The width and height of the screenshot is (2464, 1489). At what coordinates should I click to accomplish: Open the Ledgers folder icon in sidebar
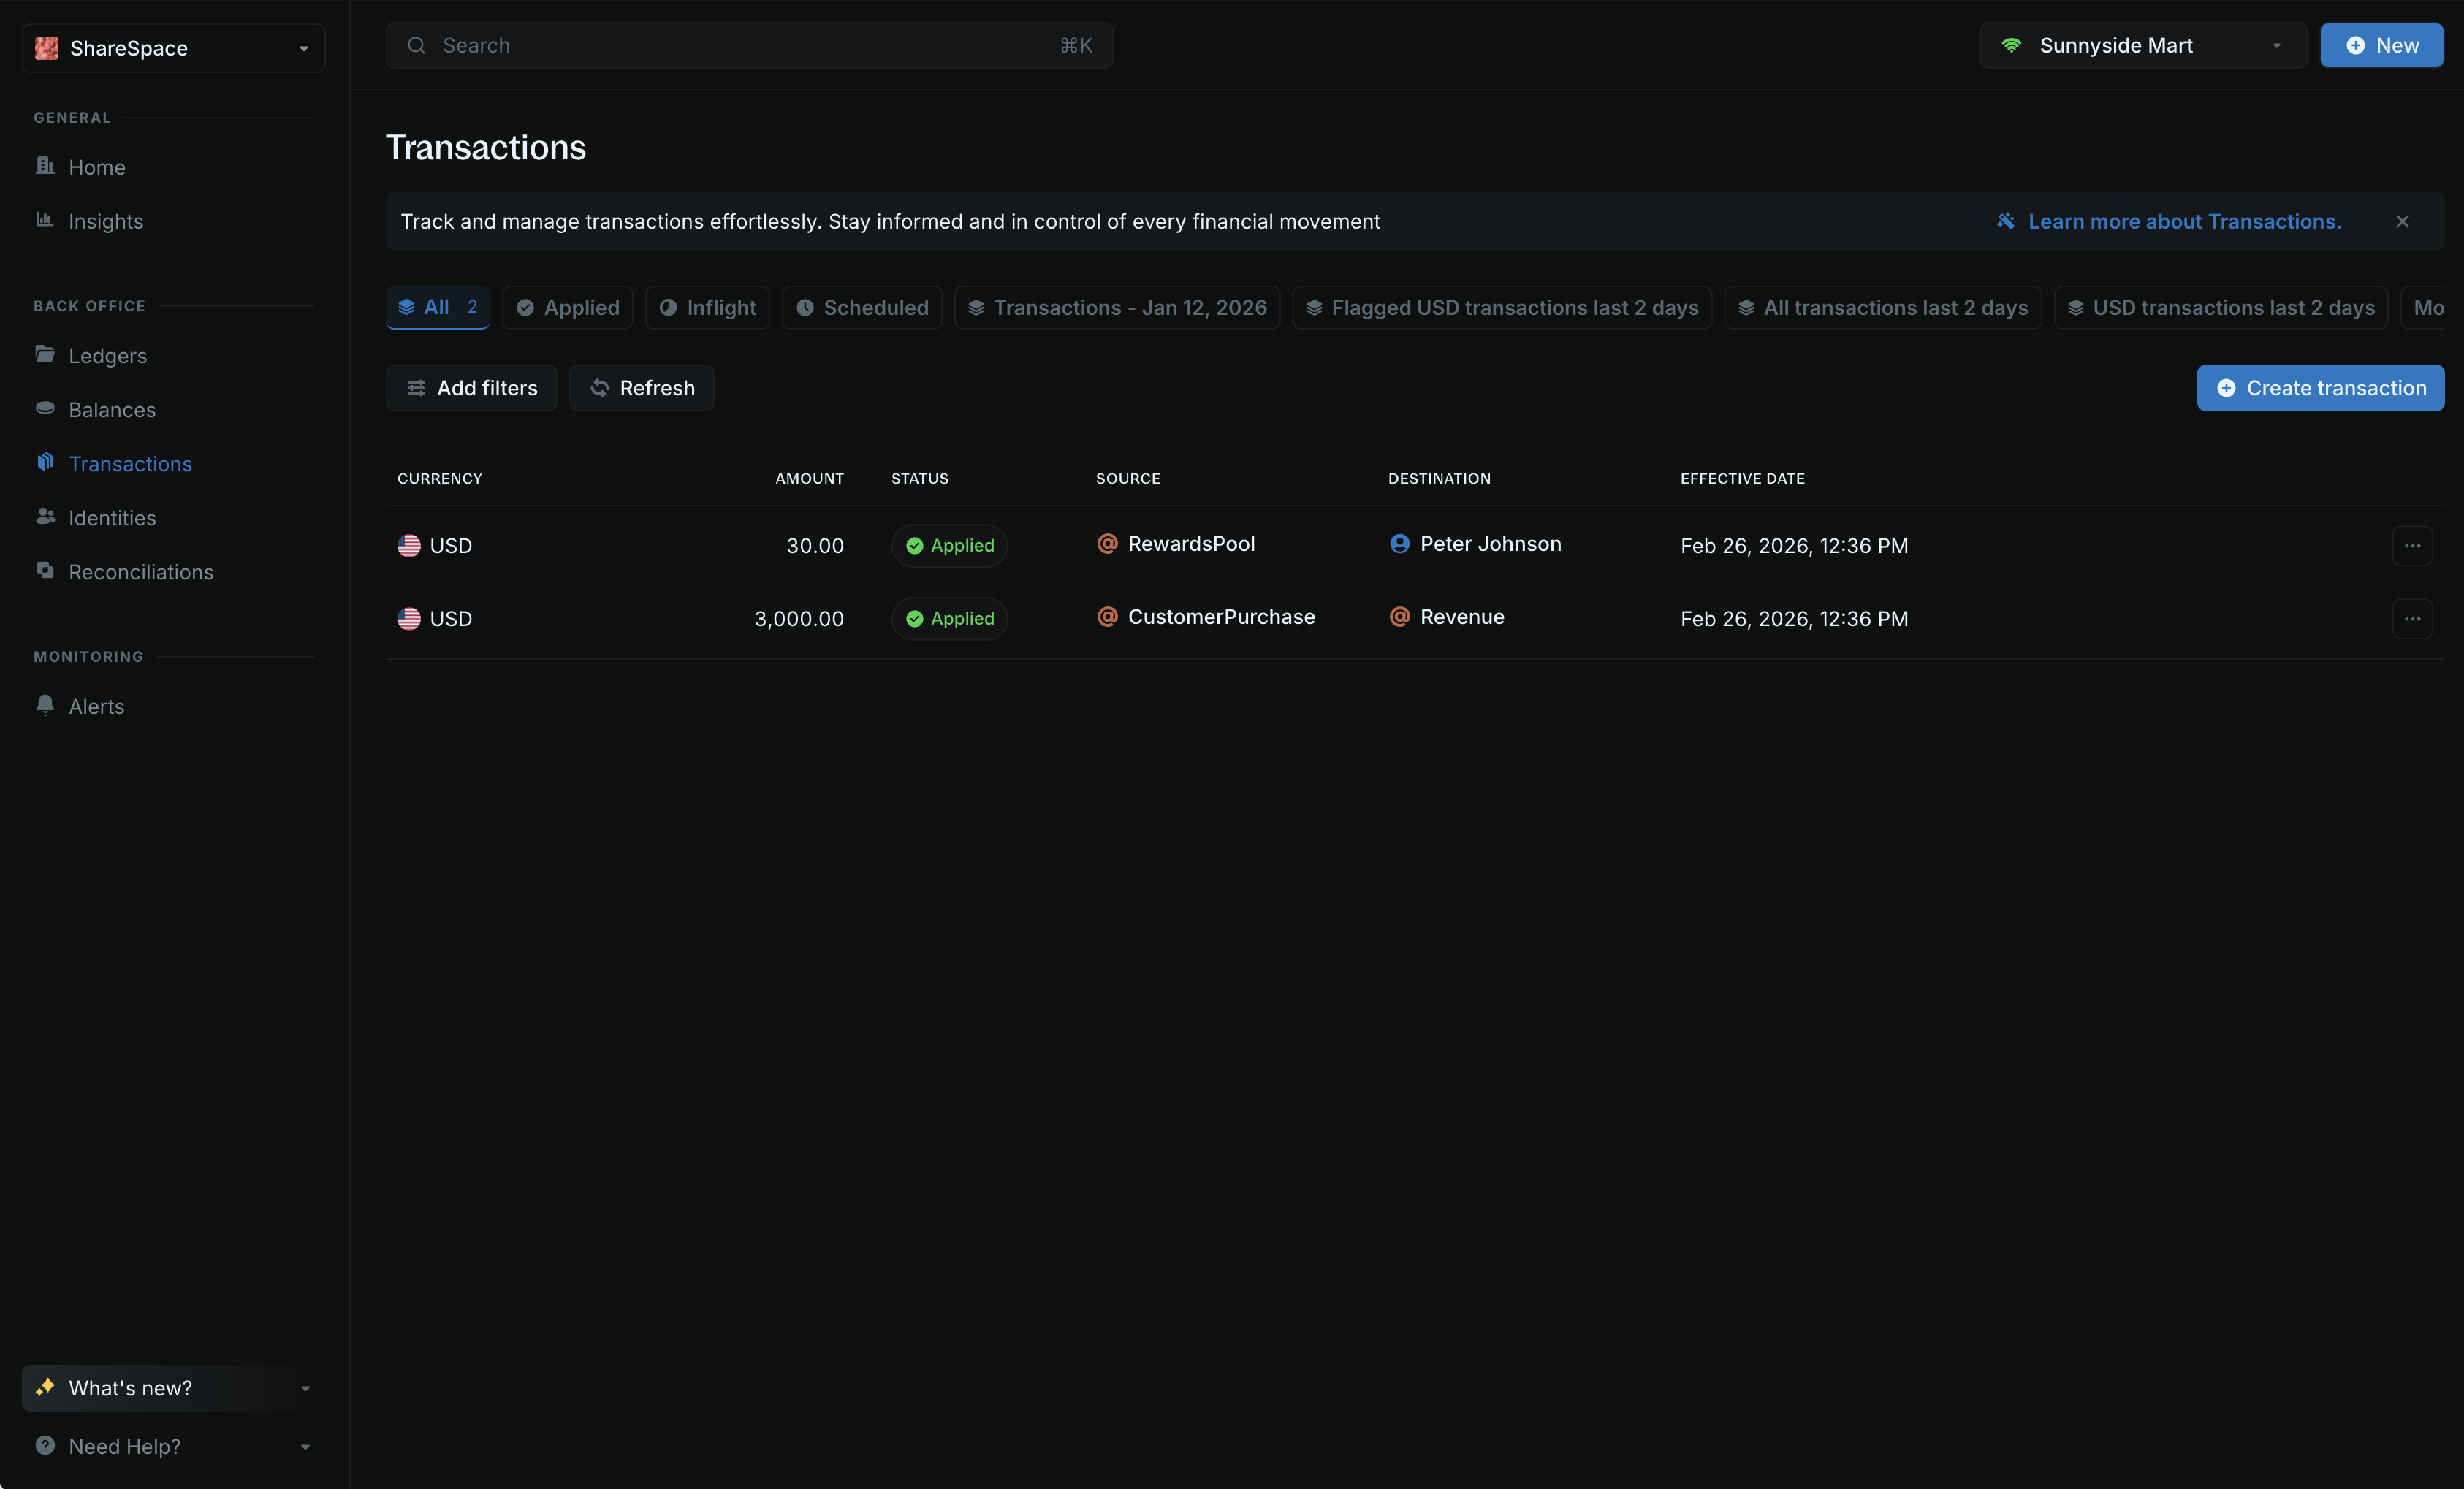pos(45,354)
